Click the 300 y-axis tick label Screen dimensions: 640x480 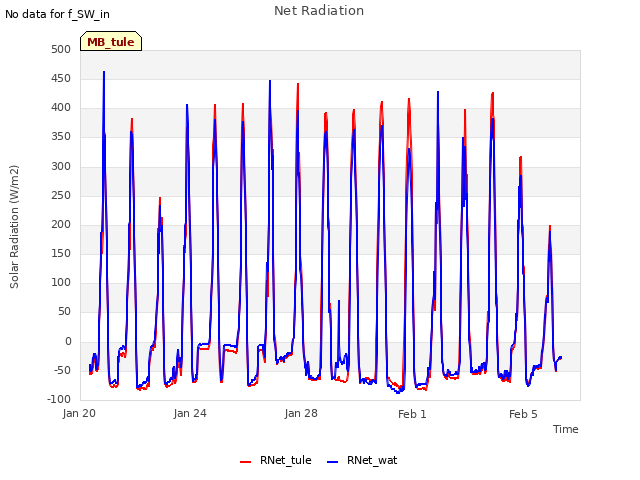click(61, 166)
